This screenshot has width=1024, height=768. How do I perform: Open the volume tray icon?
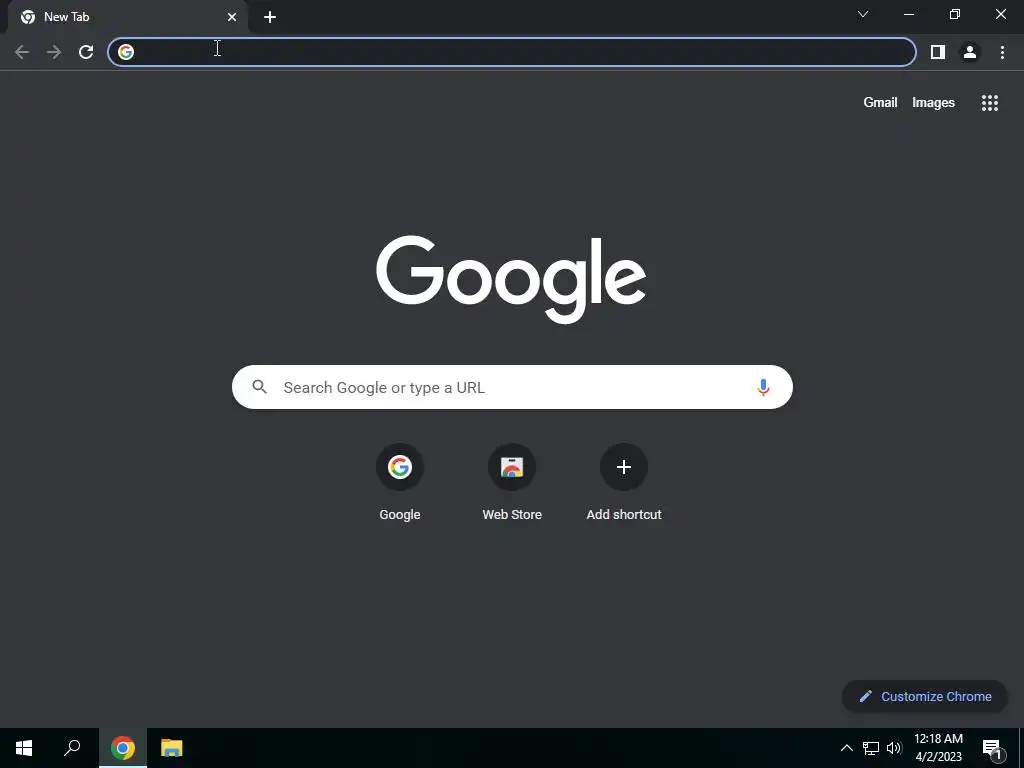[894, 748]
